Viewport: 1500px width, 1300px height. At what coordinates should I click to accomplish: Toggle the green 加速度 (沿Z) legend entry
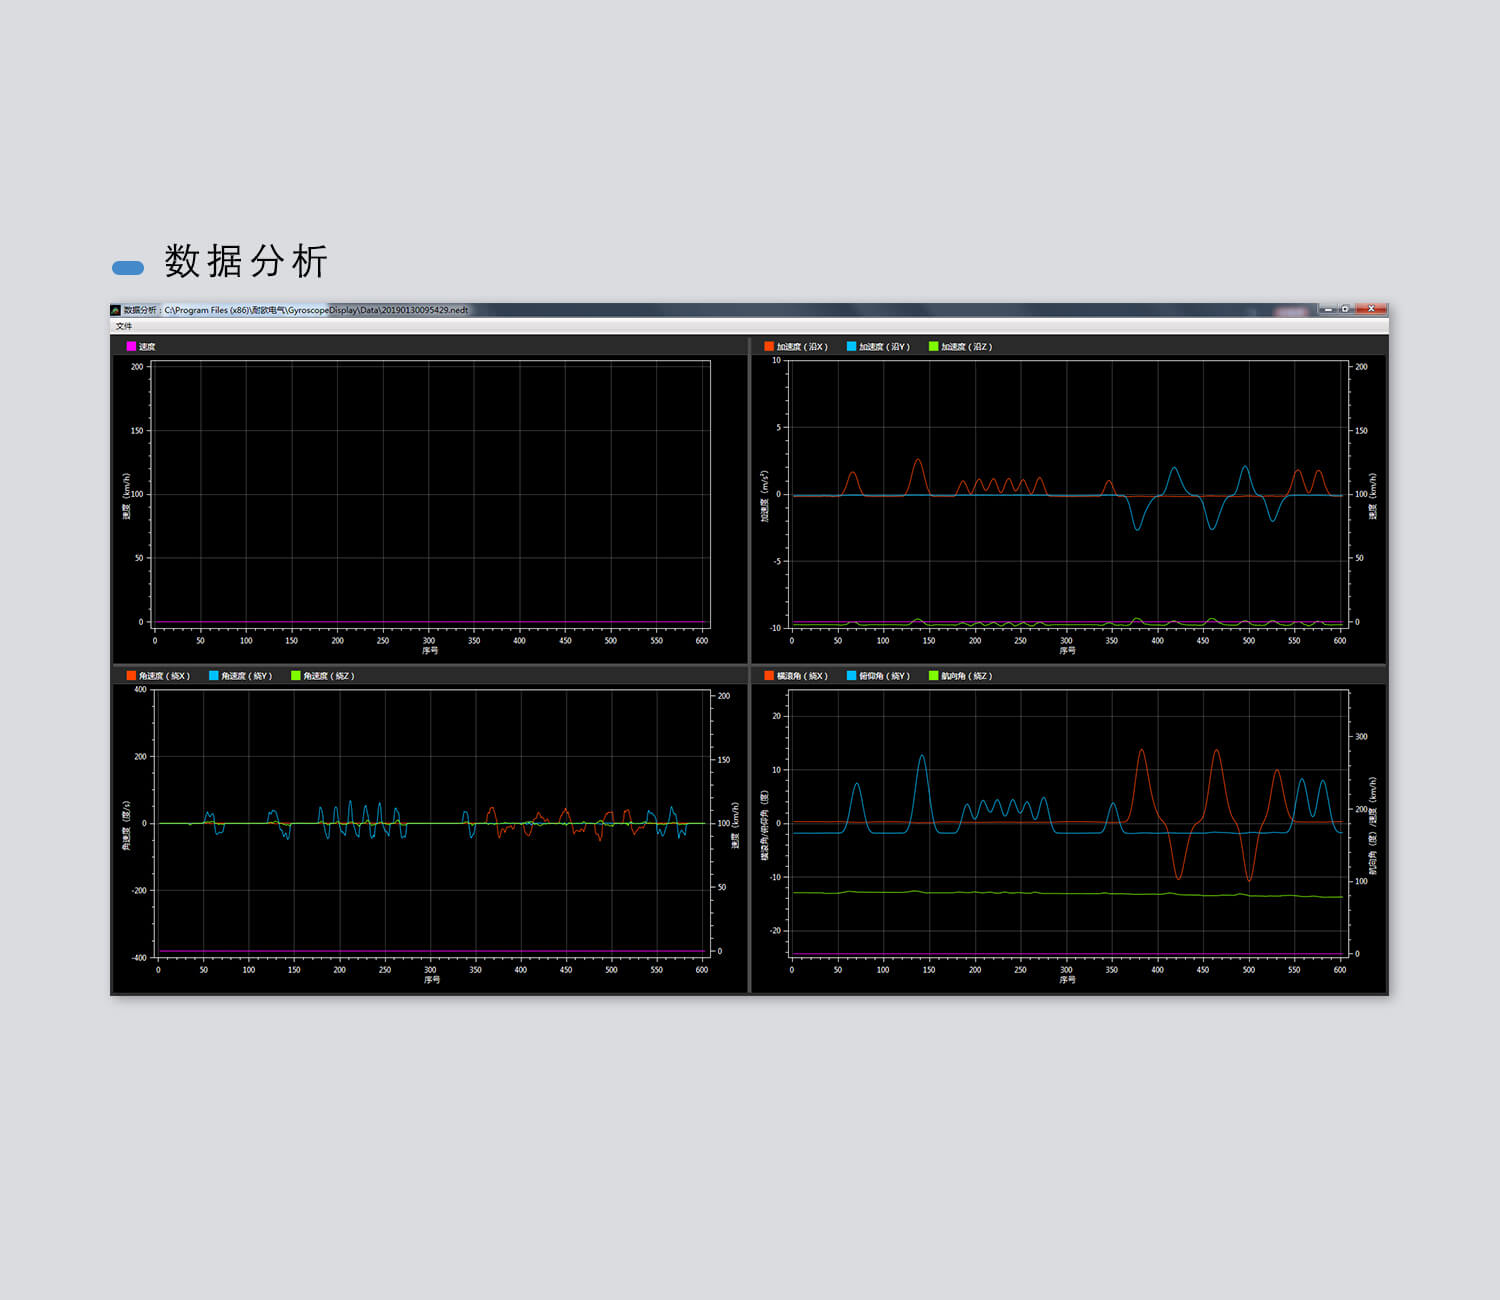point(960,347)
